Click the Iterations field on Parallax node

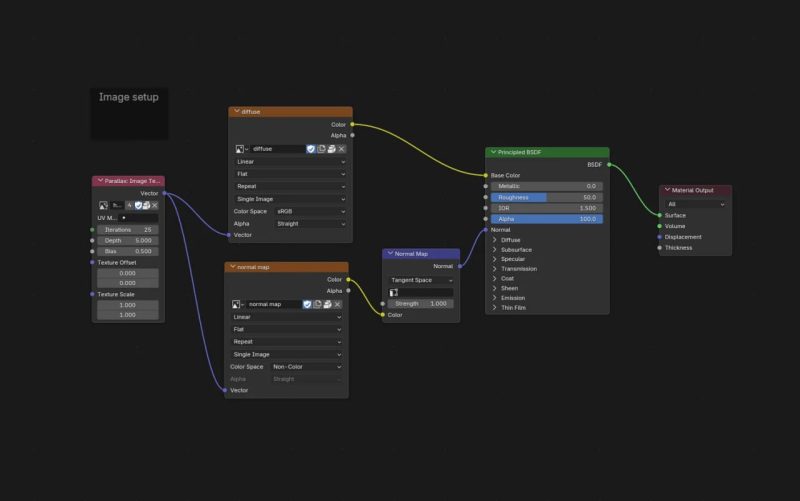[127, 229]
